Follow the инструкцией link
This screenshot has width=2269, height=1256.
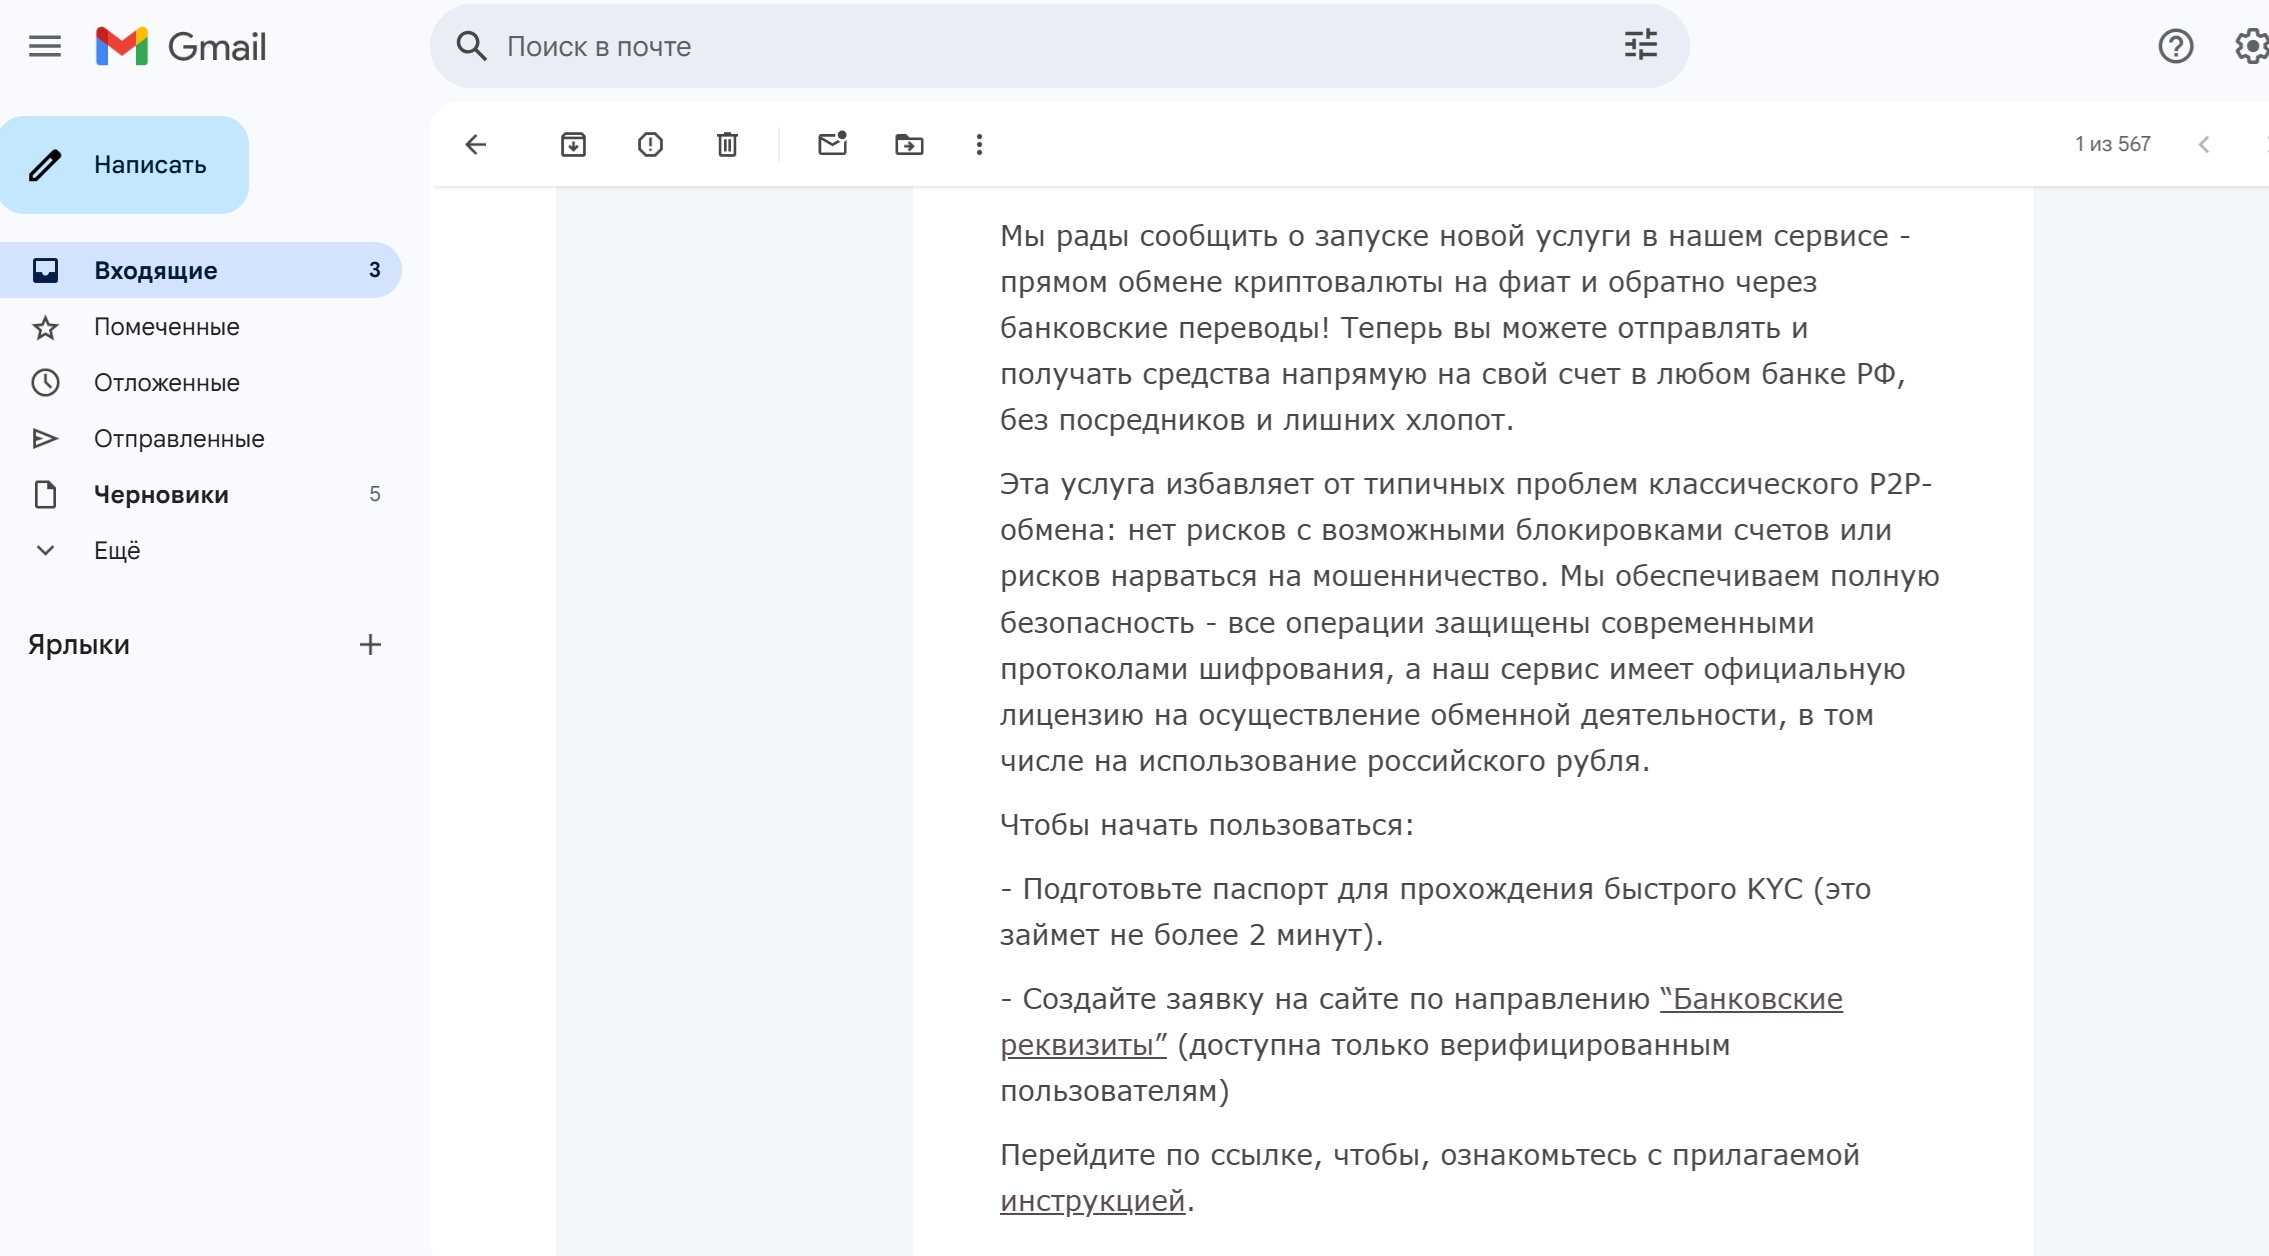click(1092, 1201)
